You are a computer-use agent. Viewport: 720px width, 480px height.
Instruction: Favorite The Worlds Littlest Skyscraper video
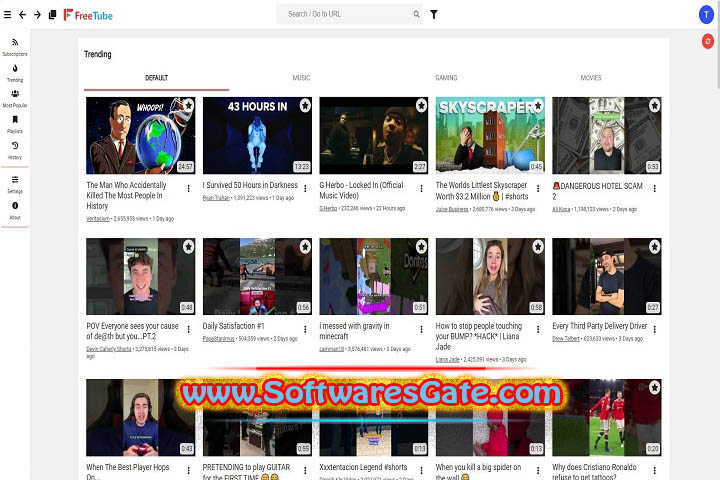pyautogui.click(x=538, y=106)
